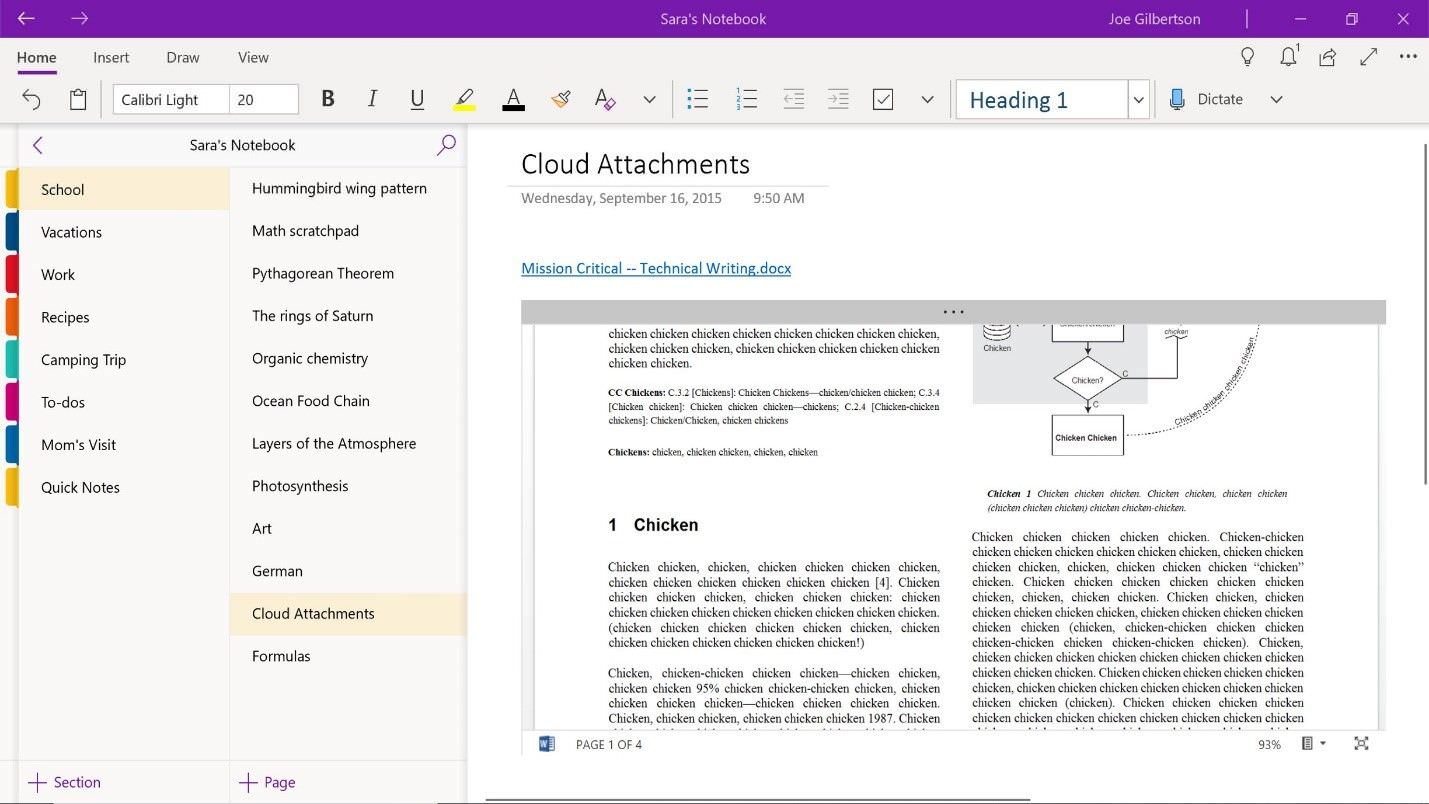Click the font size box showing 20
The width and height of the screenshot is (1429, 804).
tap(264, 99)
